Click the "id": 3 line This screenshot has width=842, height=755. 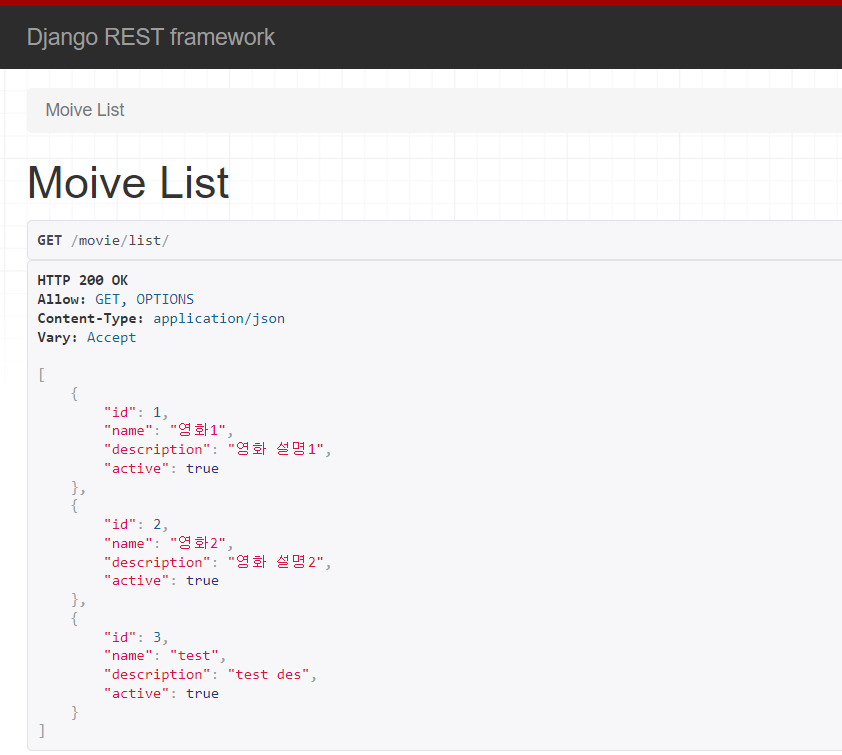tap(136, 637)
